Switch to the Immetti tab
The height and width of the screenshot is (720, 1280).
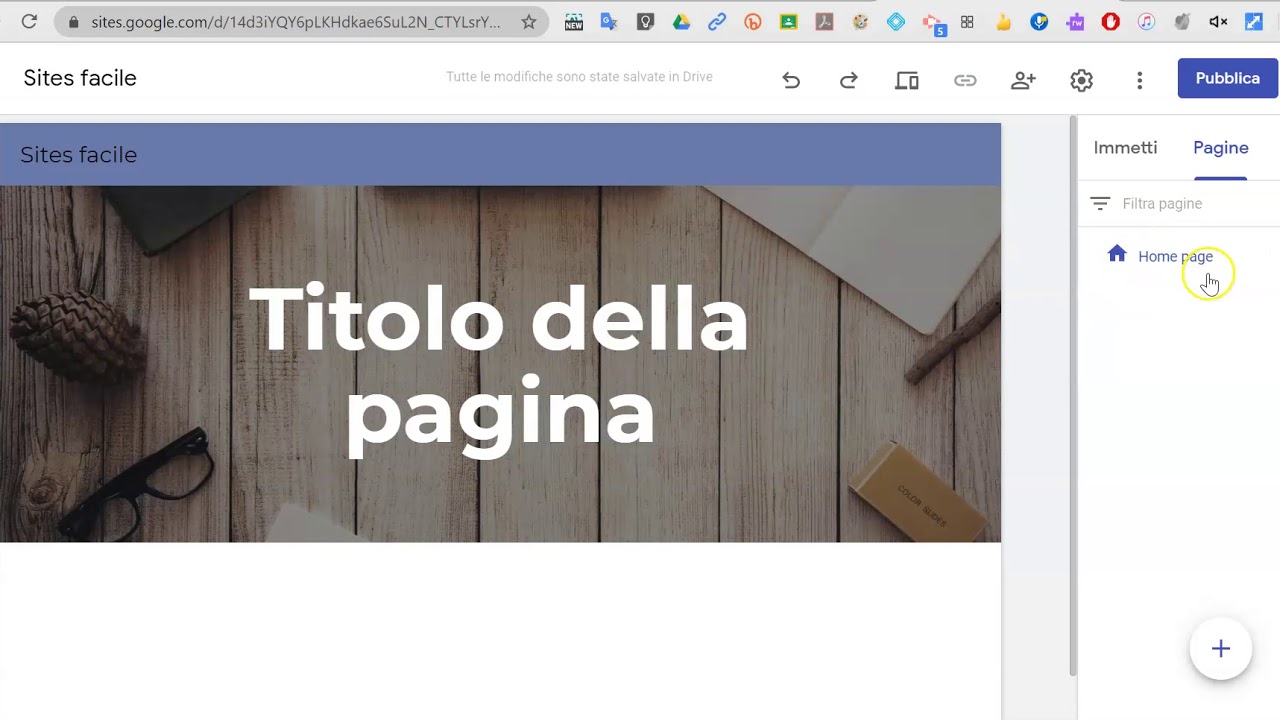coord(1125,147)
